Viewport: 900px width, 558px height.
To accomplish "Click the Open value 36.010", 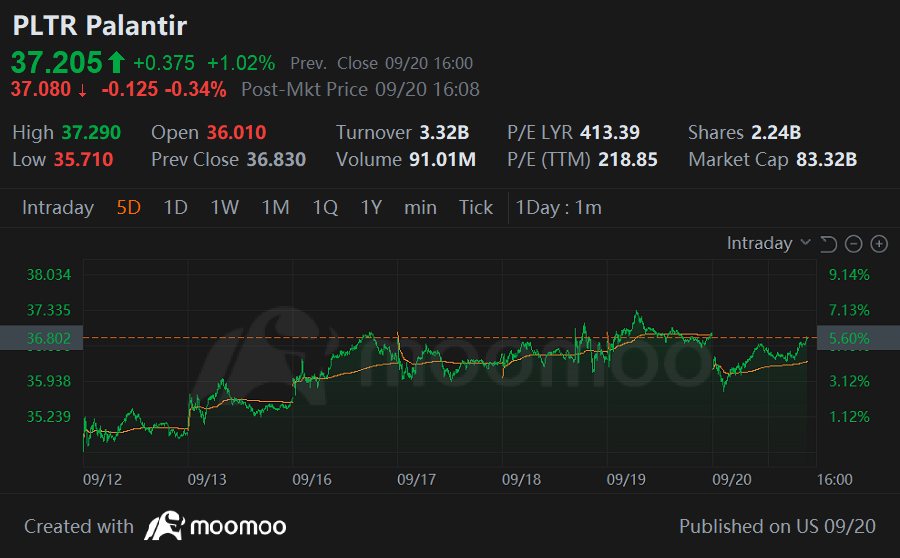I will (x=236, y=133).
